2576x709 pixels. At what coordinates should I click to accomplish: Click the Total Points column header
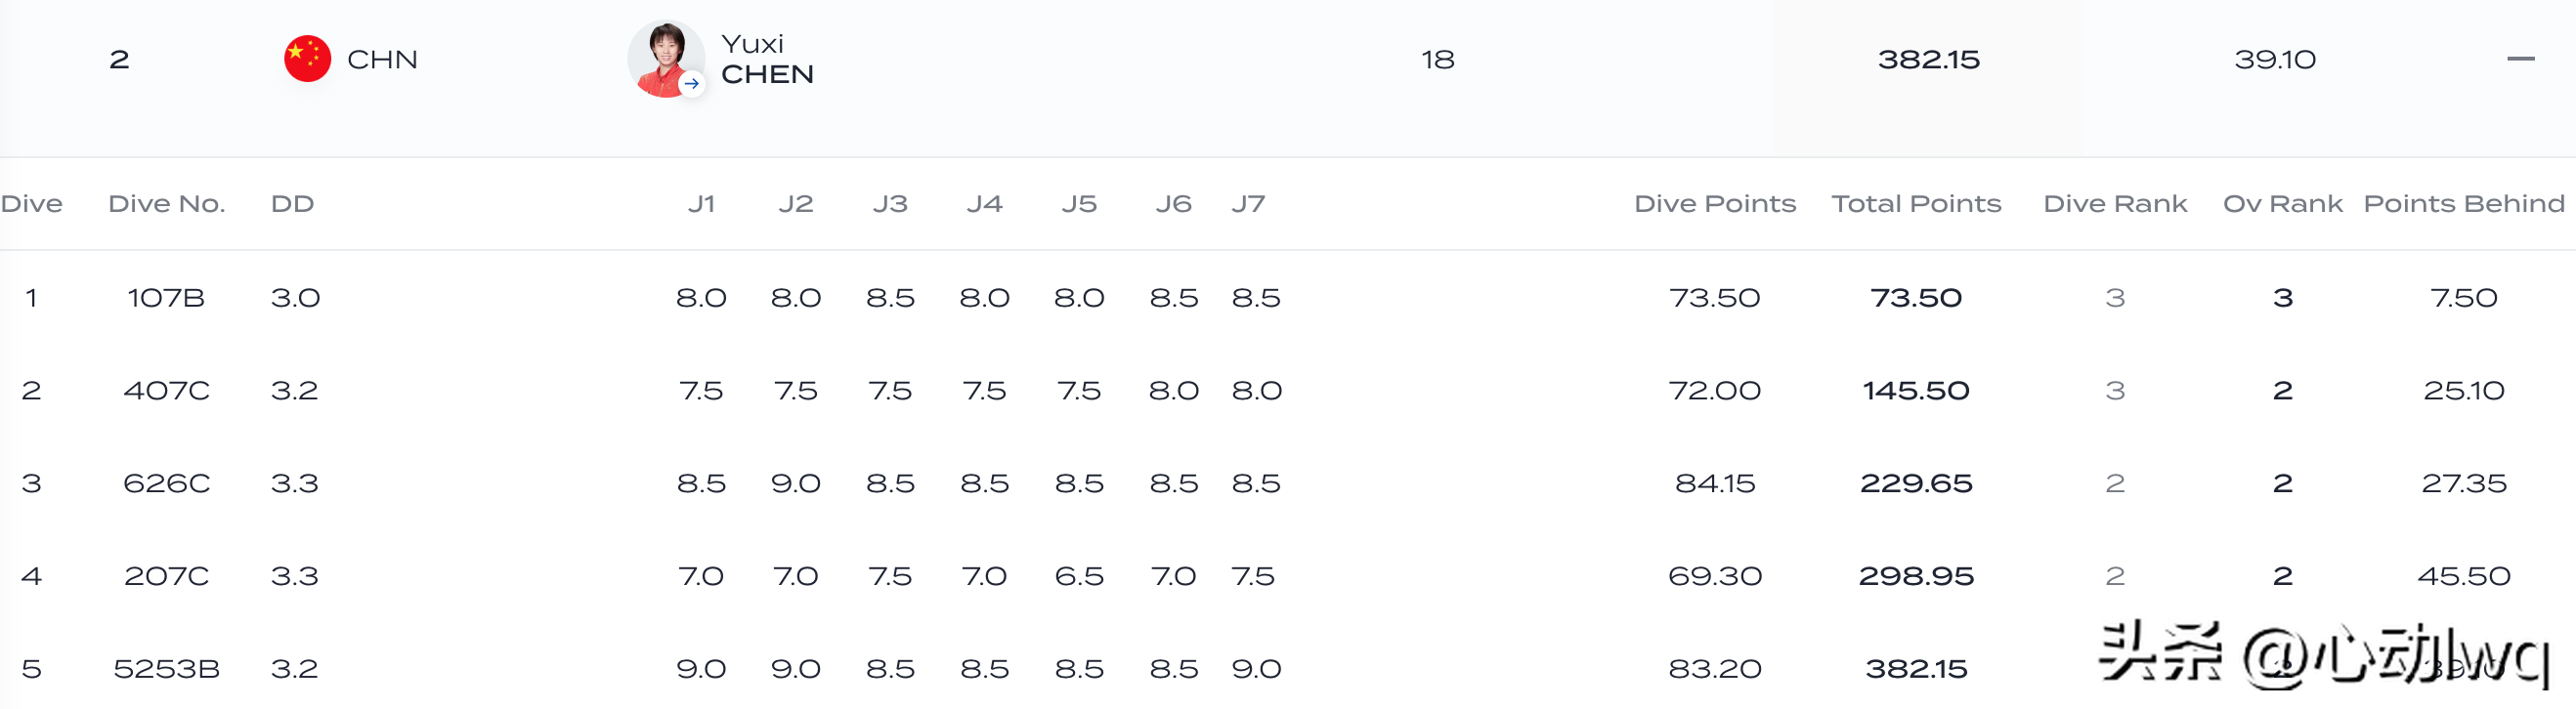(x=1916, y=204)
